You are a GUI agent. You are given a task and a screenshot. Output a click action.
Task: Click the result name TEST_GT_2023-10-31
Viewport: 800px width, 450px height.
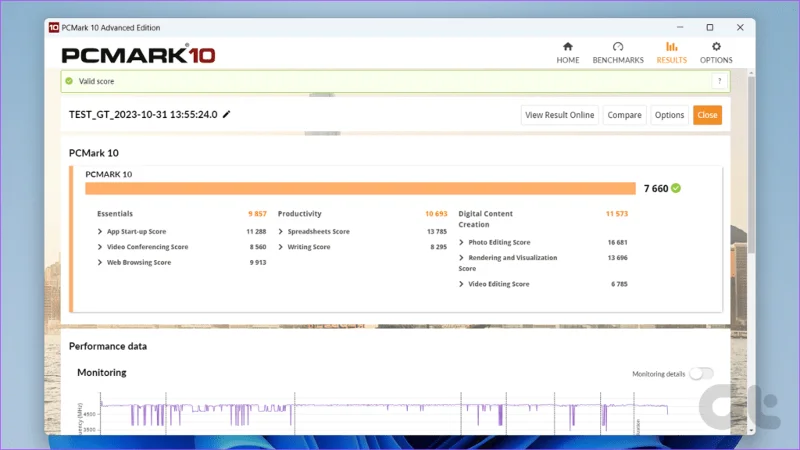pyautogui.click(x=143, y=114)
